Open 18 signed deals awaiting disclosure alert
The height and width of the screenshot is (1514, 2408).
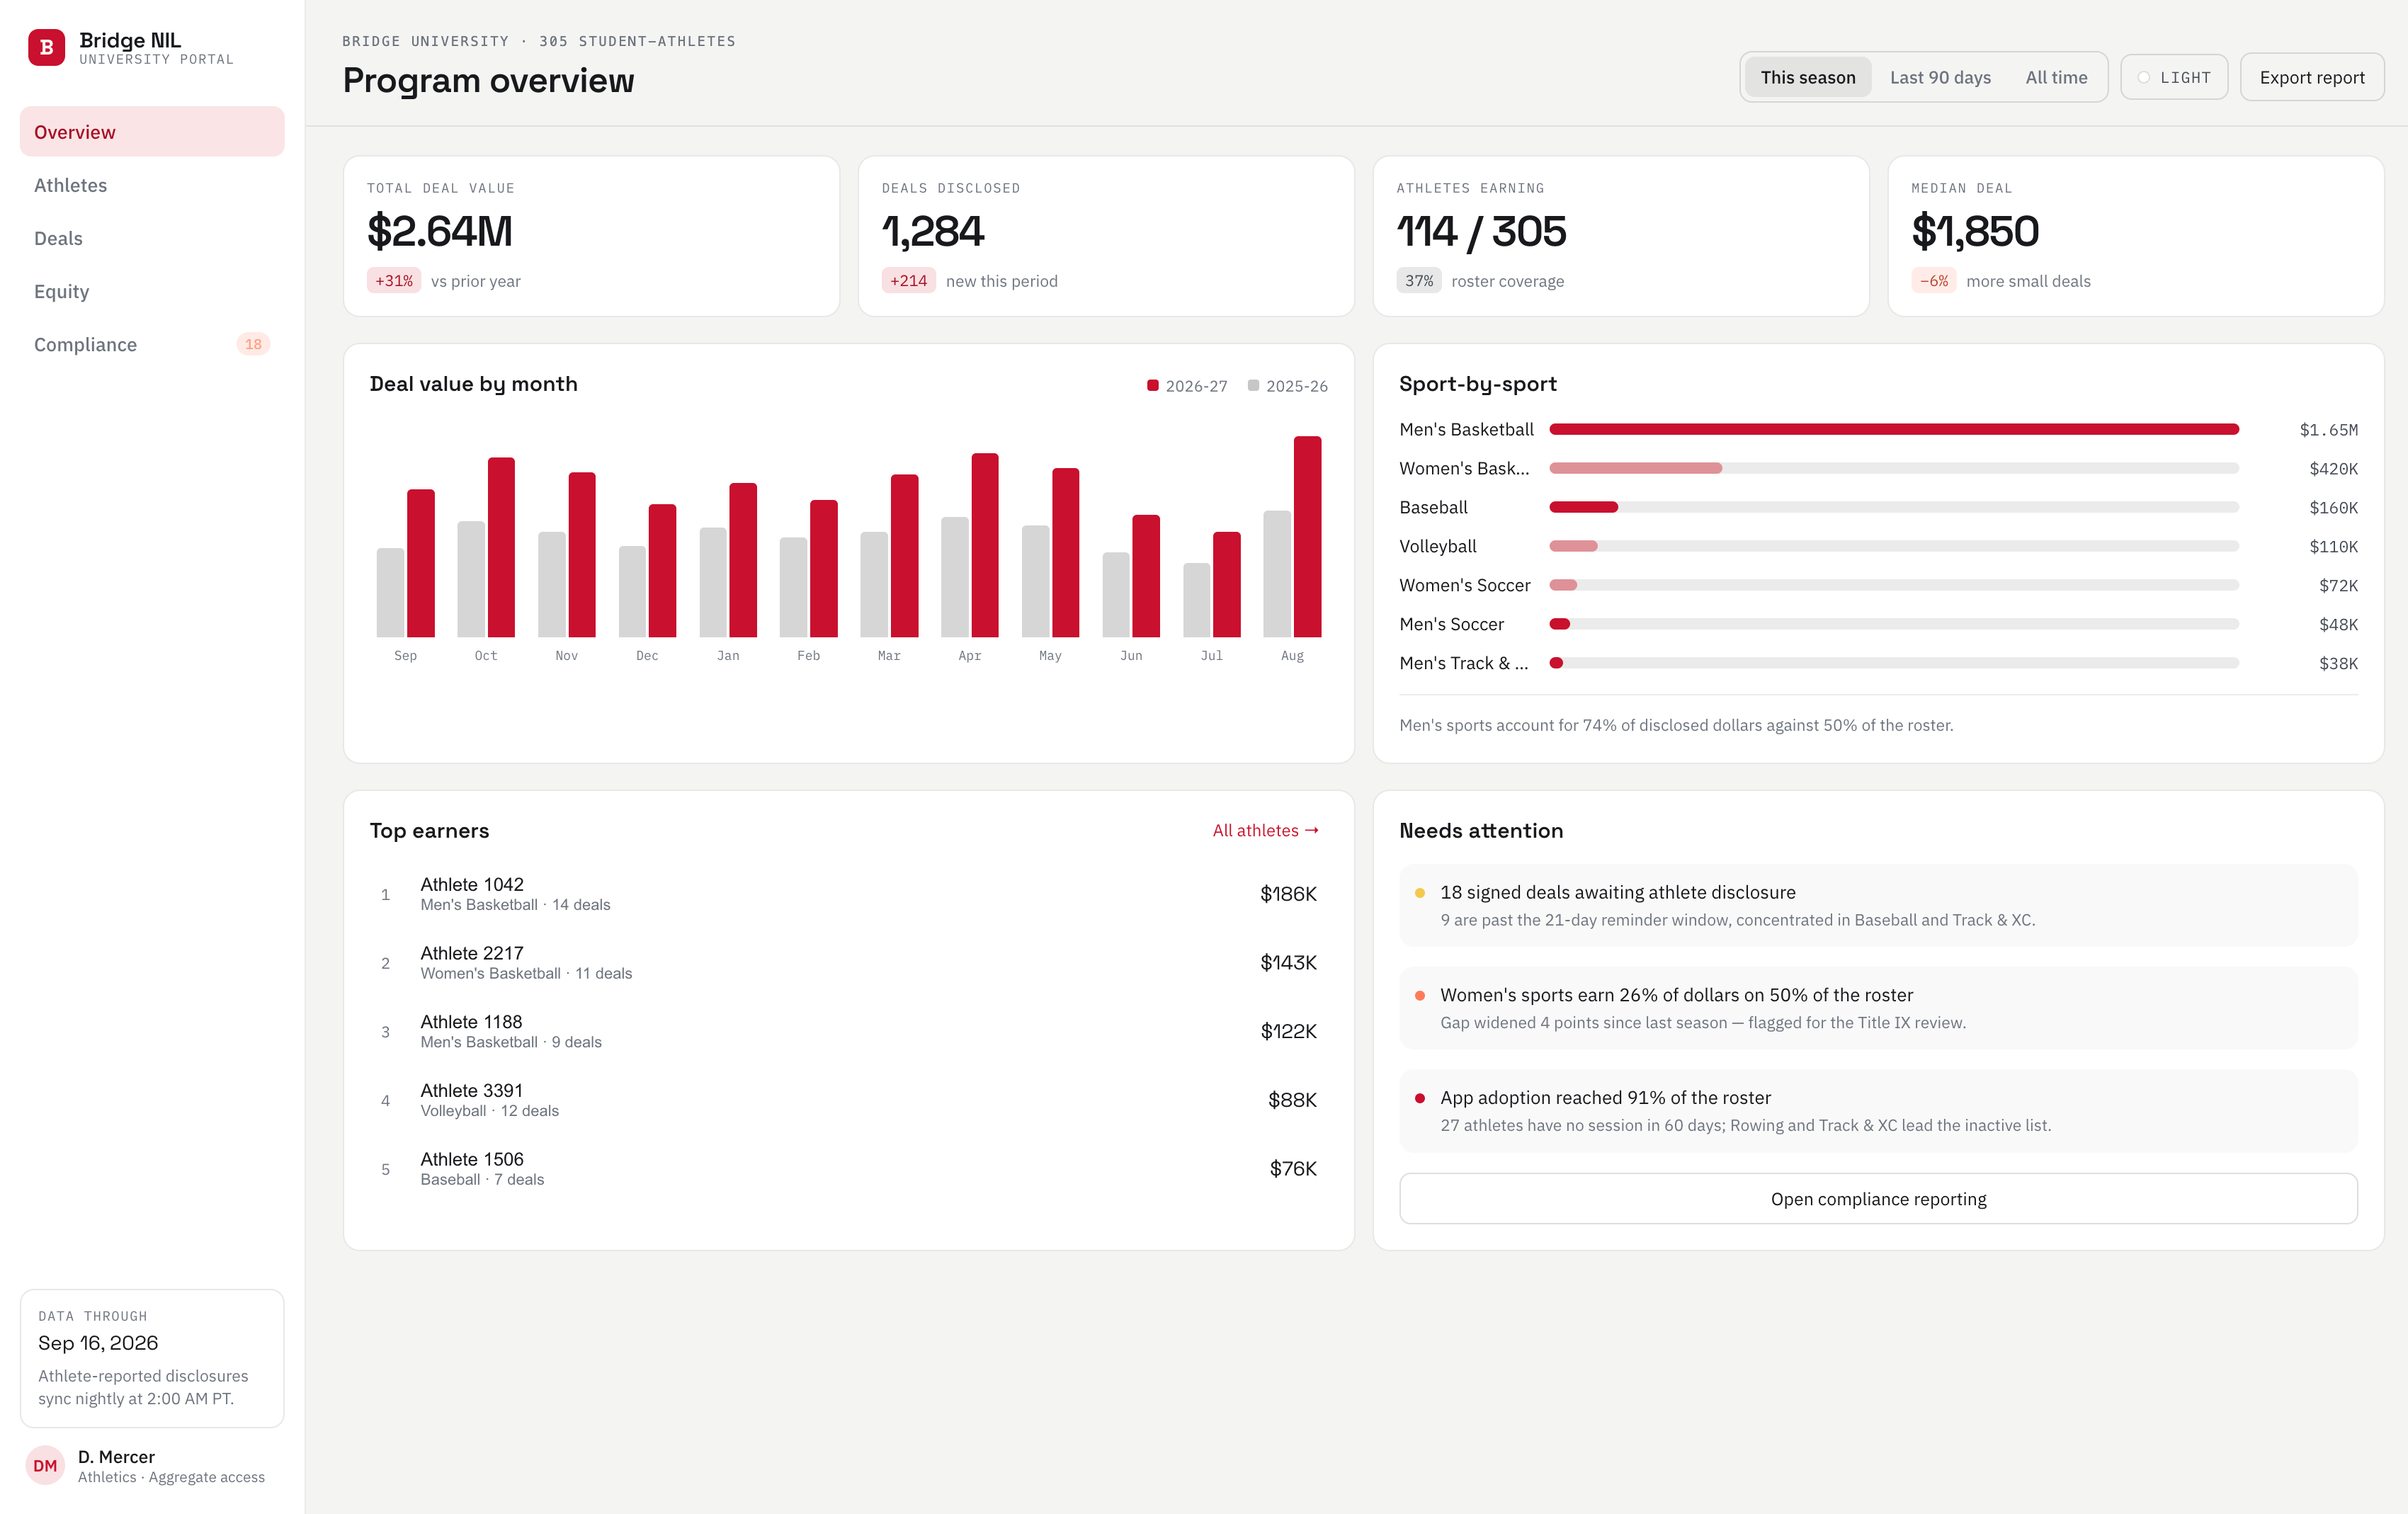point(1878,905)
